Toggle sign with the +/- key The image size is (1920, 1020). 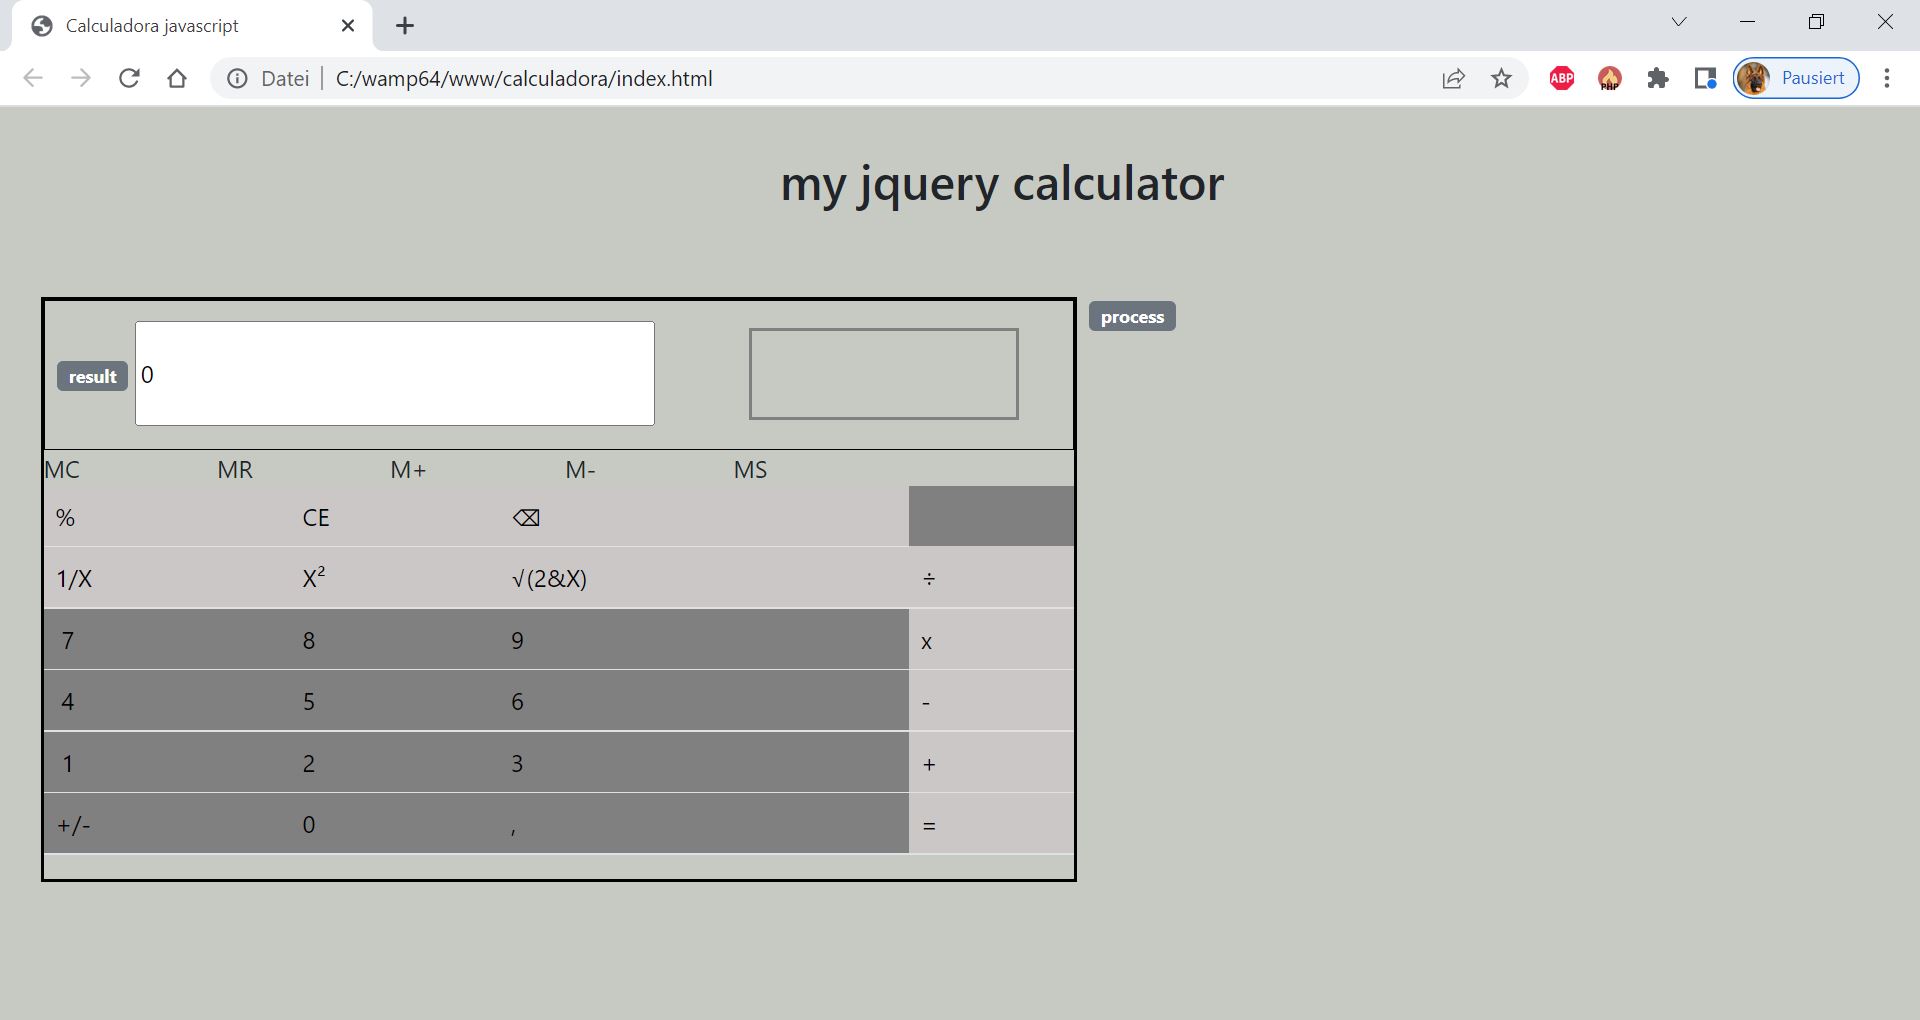[74, 825]
